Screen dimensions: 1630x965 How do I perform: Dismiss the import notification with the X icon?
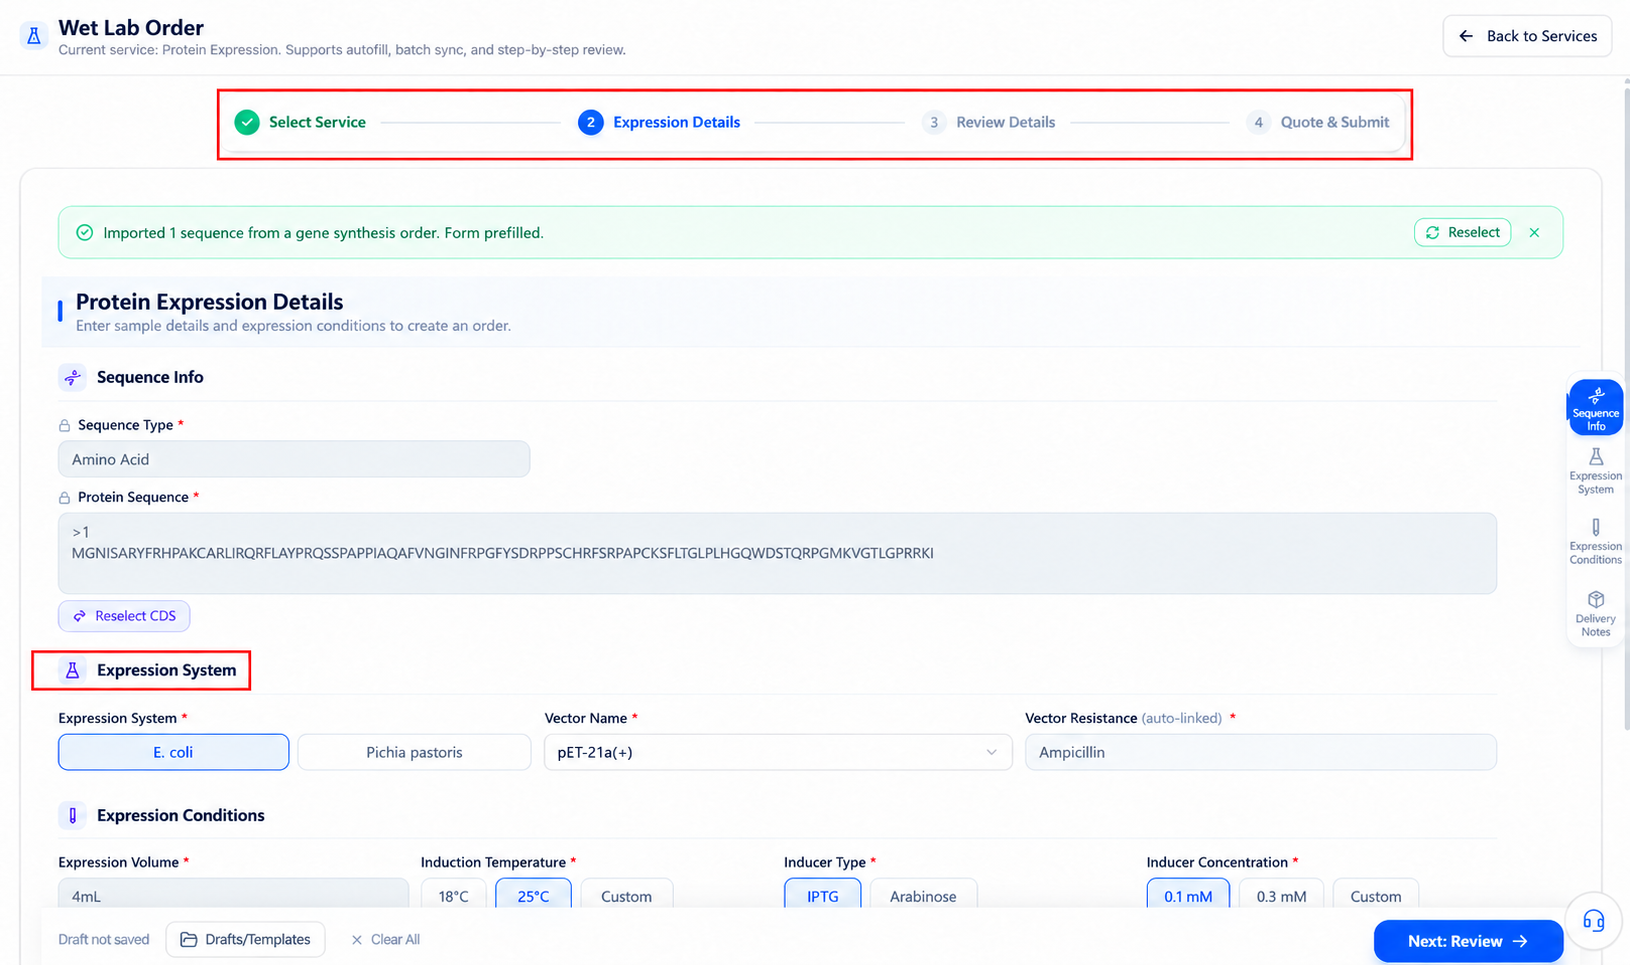tap(1534, 233)
